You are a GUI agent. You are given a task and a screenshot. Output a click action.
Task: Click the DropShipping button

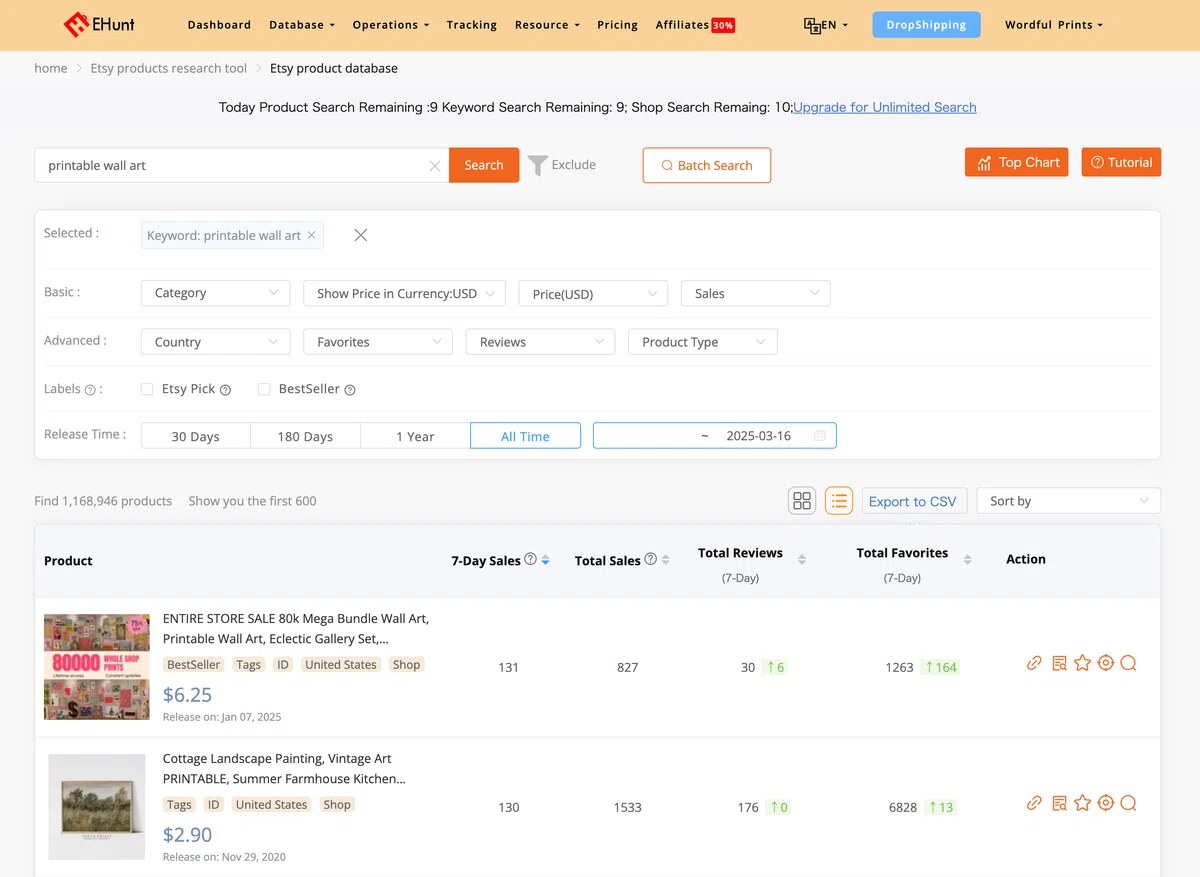tap(926, 25)
